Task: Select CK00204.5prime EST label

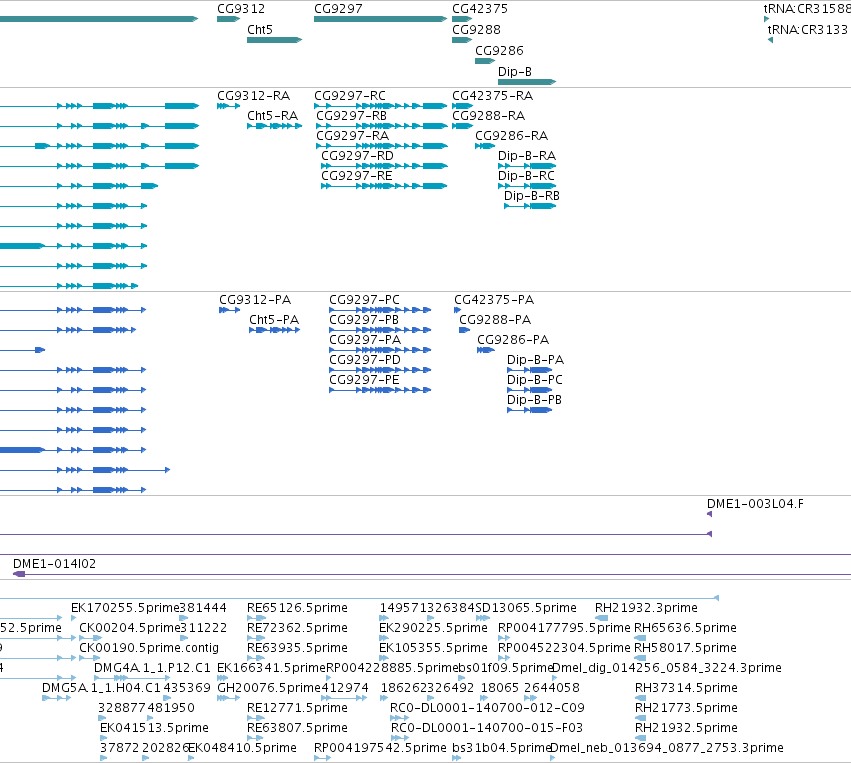Action: [129, 628]
